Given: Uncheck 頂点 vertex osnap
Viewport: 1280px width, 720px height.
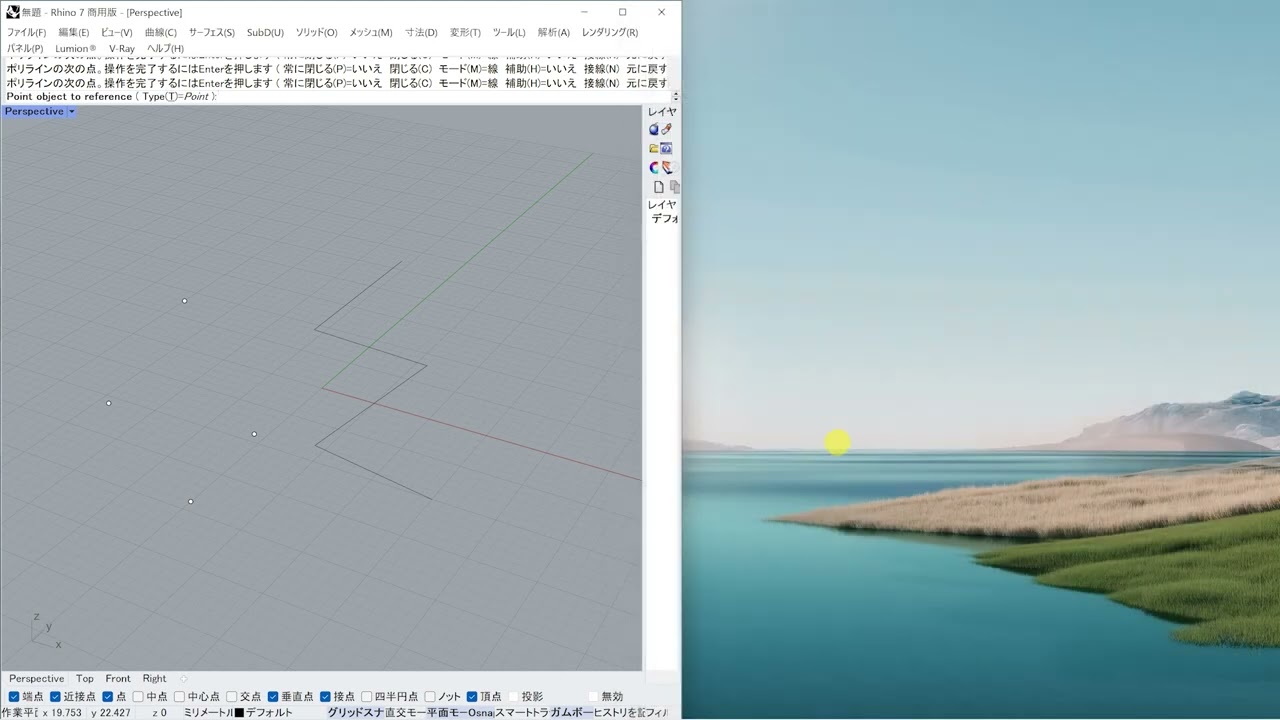Looking at the screenshot, I should (x=472, y=697).
